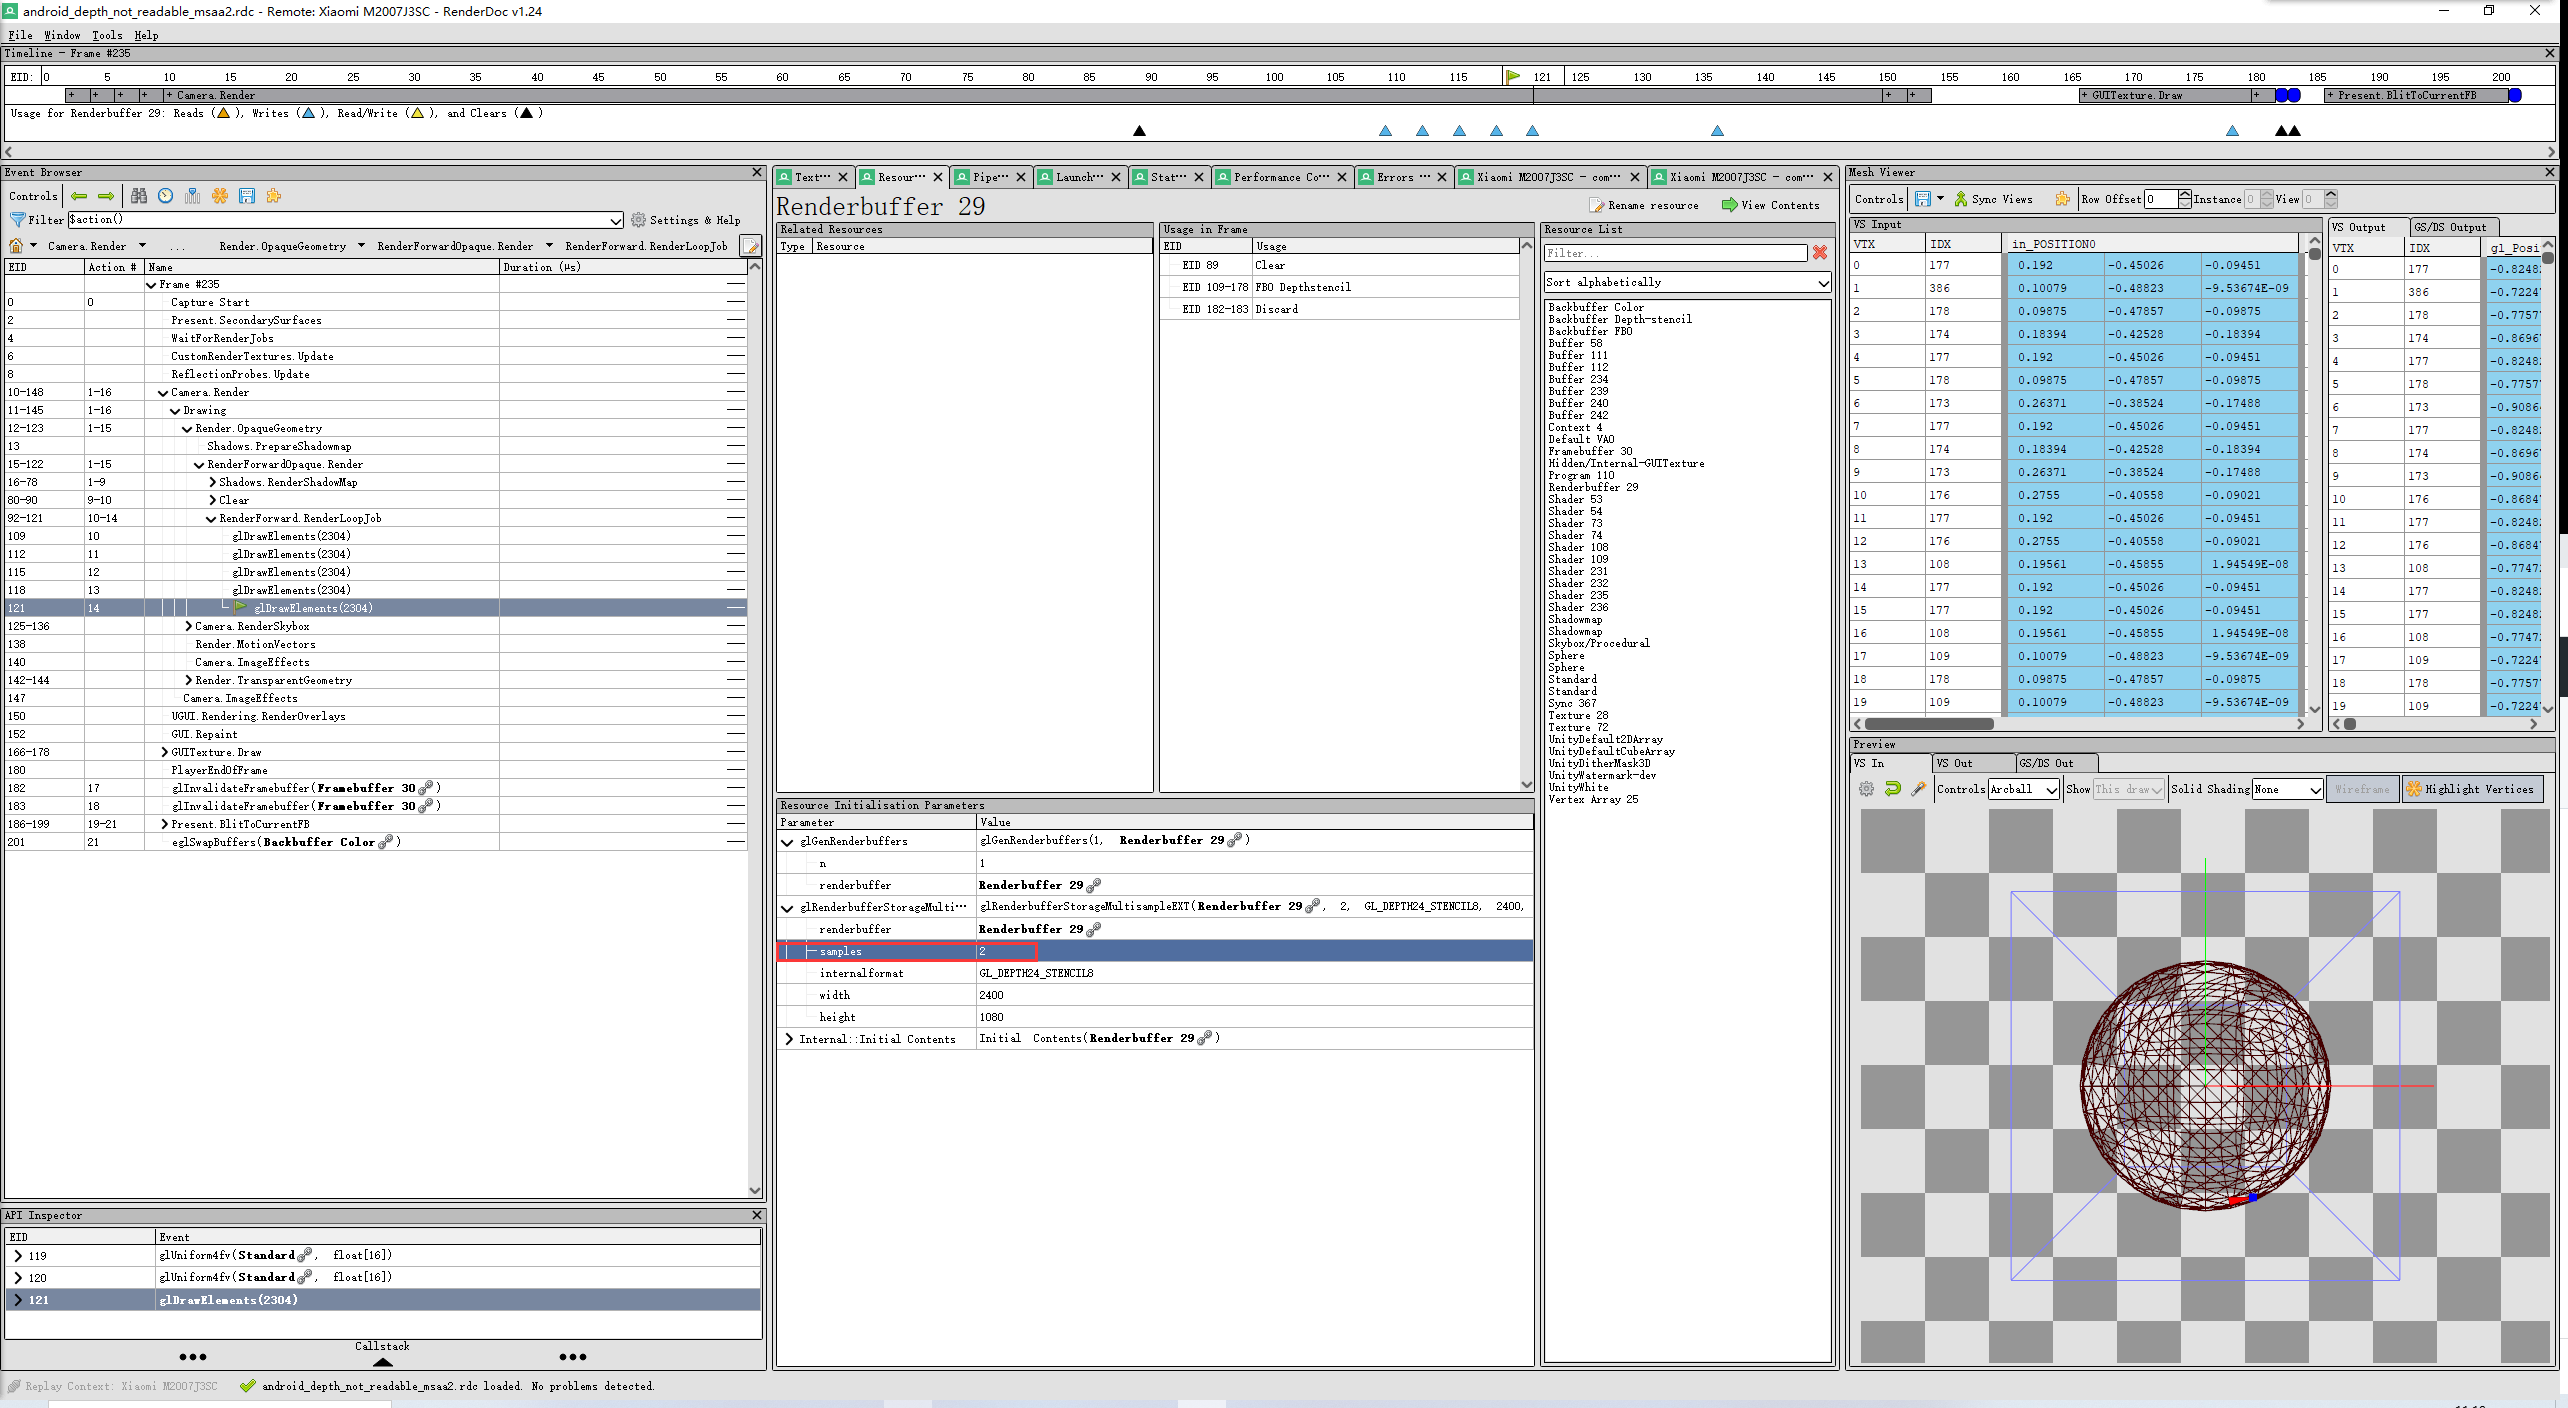Open Settings & Help via gear icon
The image size is (2568, 1408).
pyautogui.click(x=638, y=220)
